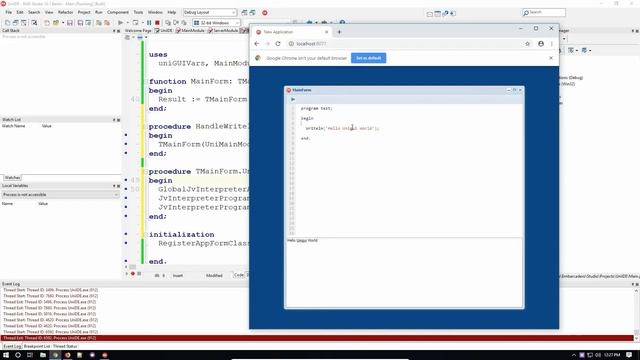Click the Step Over debug icon

176,23
